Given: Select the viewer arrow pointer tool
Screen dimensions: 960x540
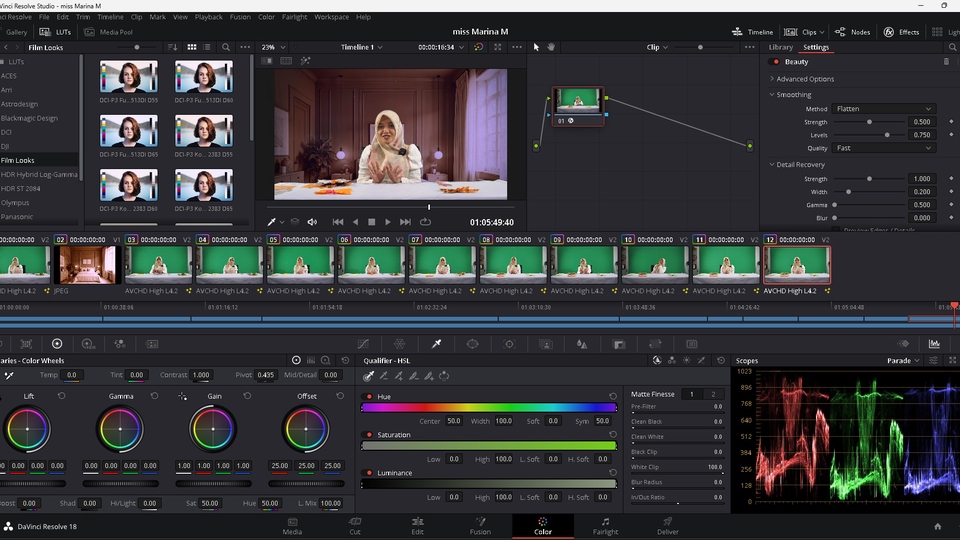Looking at the screenshot, I should tap(536, 47).
